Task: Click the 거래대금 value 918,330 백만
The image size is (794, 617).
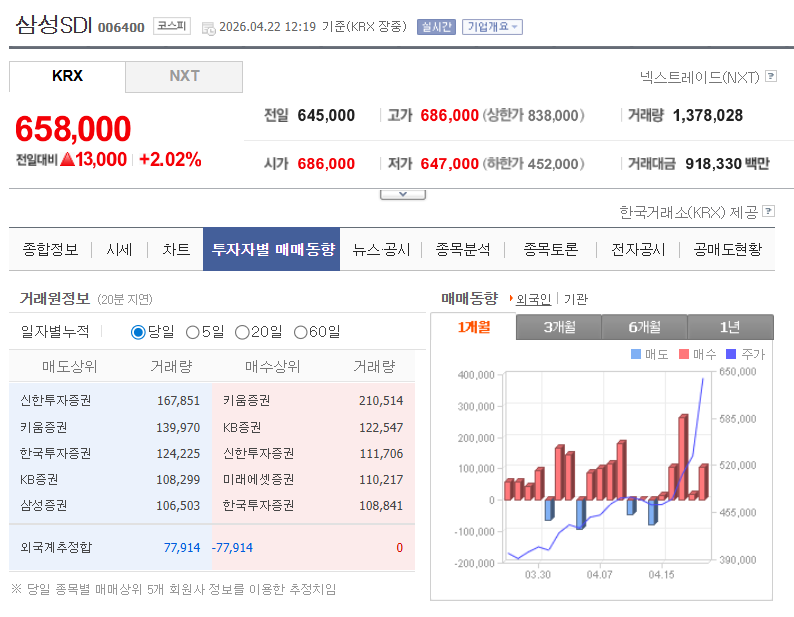Action: click(727, 164)
